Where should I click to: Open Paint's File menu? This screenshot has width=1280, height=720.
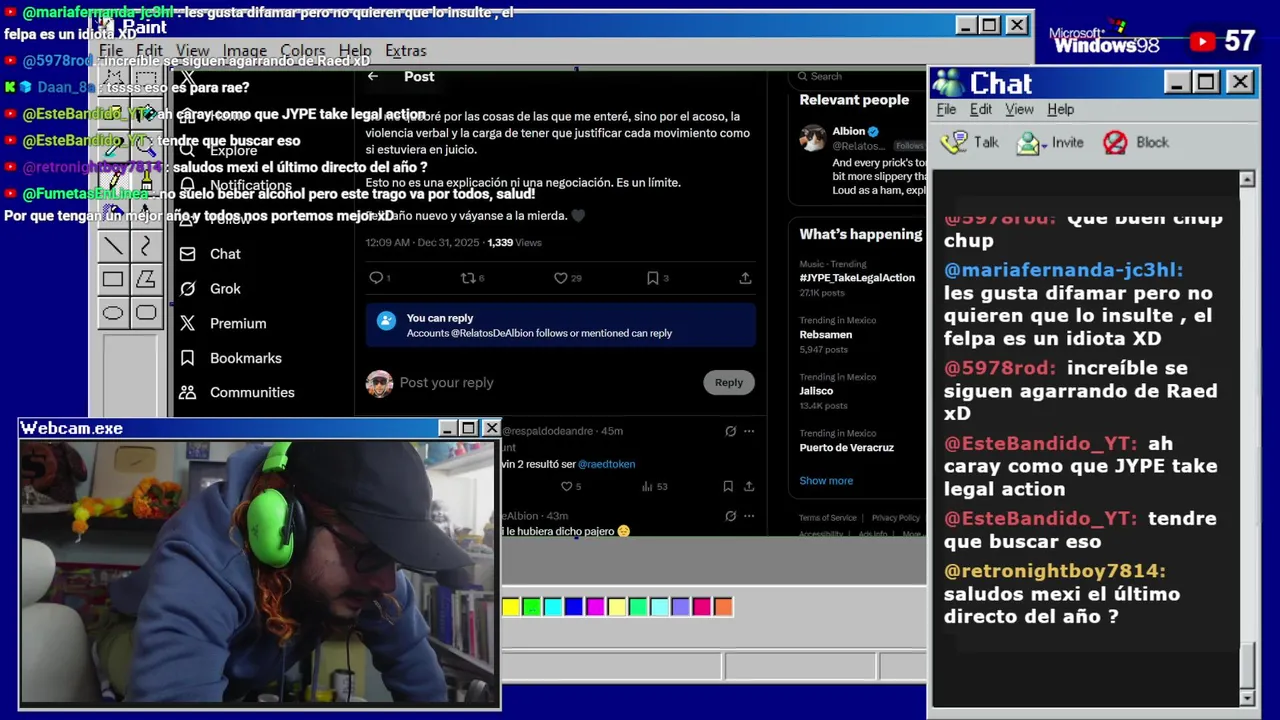[111, 50]
